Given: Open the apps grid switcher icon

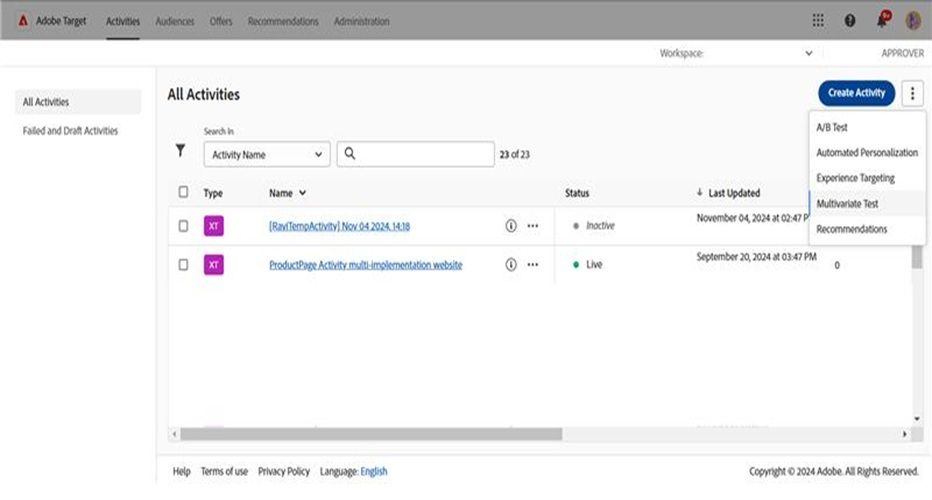Looking at the screenshot, I should (818, 21).
